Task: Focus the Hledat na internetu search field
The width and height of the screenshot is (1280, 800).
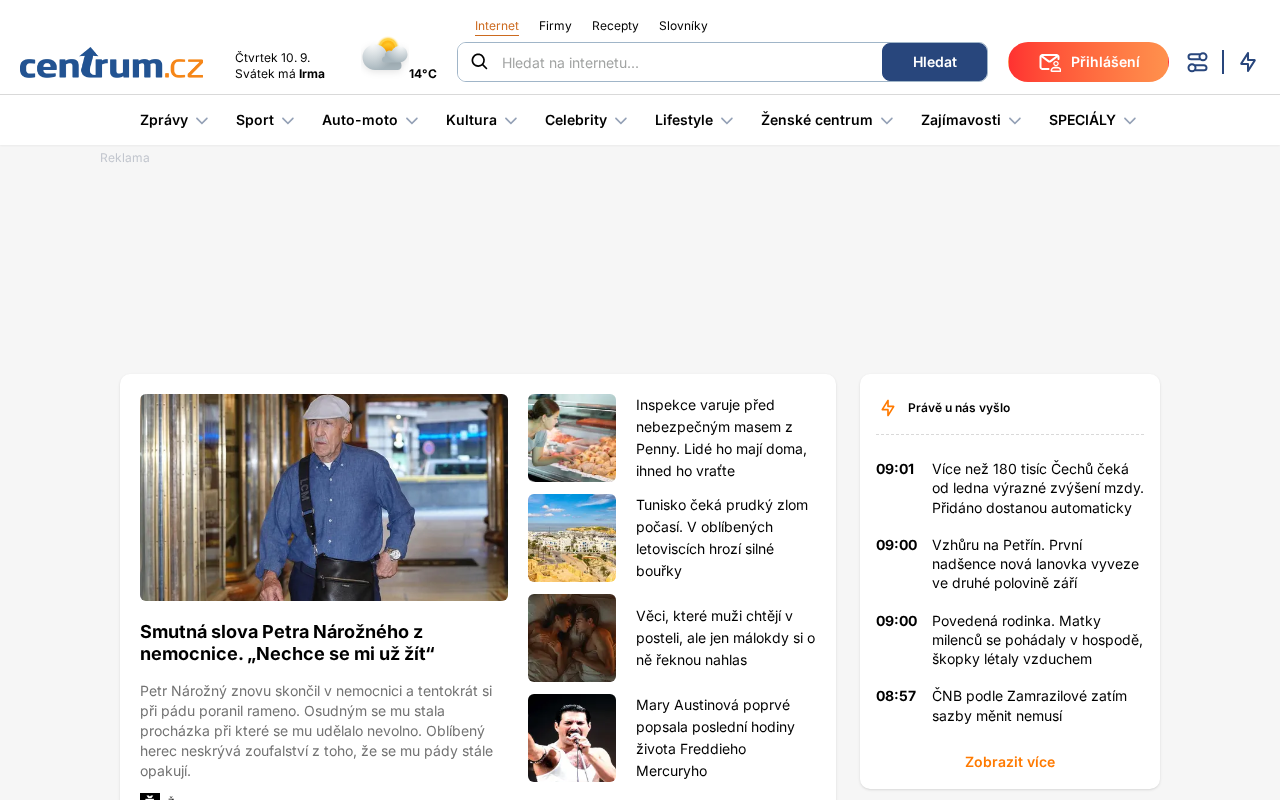Action: pyautogui.click(x=688, y=62)
